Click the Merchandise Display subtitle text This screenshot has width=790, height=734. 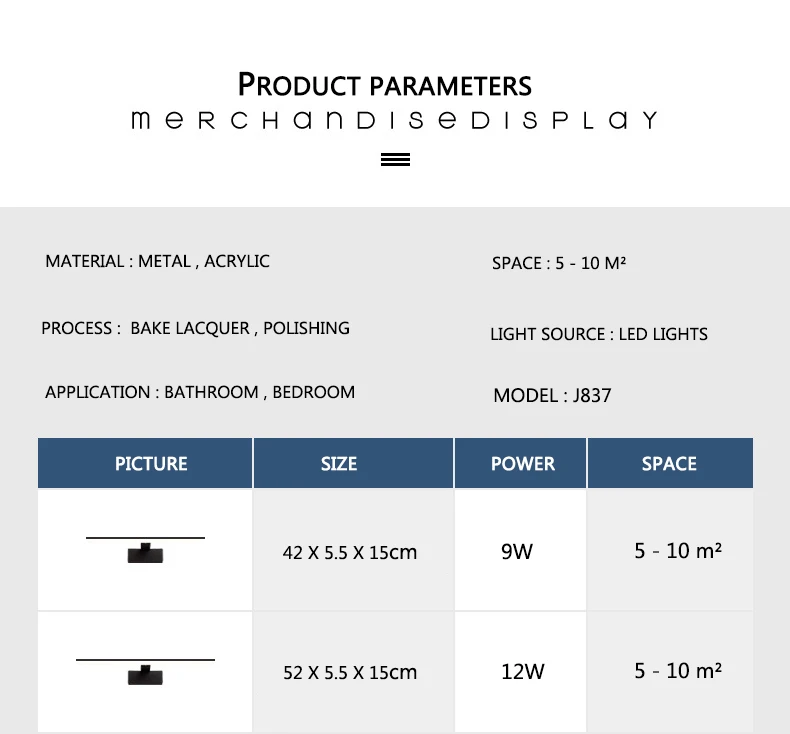[394, 120]
